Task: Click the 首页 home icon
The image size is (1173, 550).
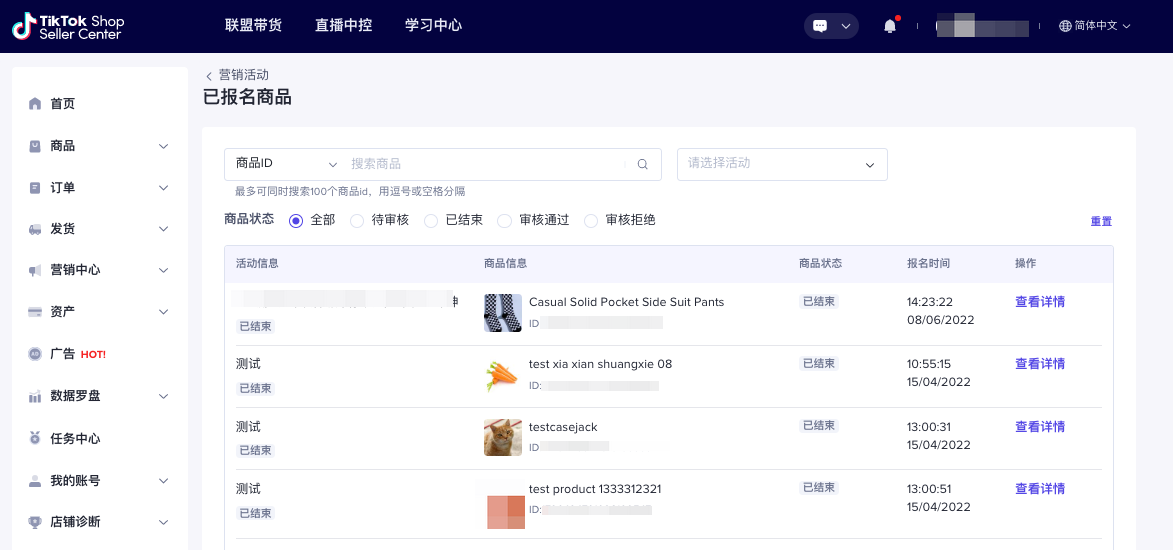Action: [36, 104]
